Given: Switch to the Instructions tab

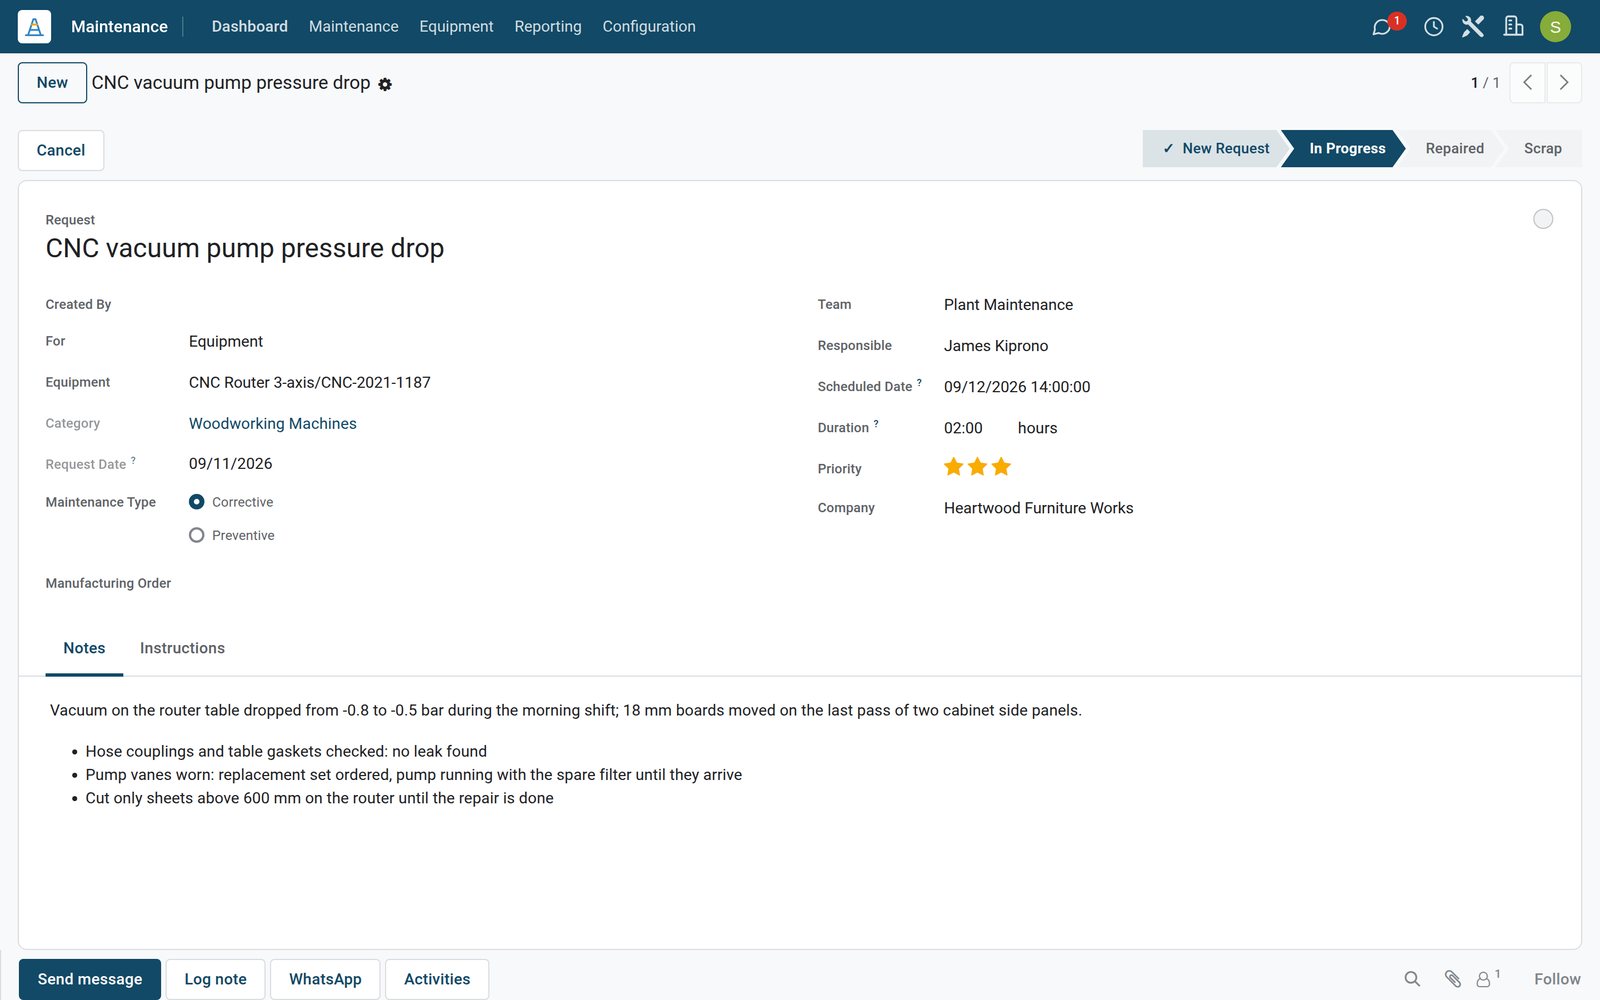Looking at the screenshot, I should click(x=182, y=648).
